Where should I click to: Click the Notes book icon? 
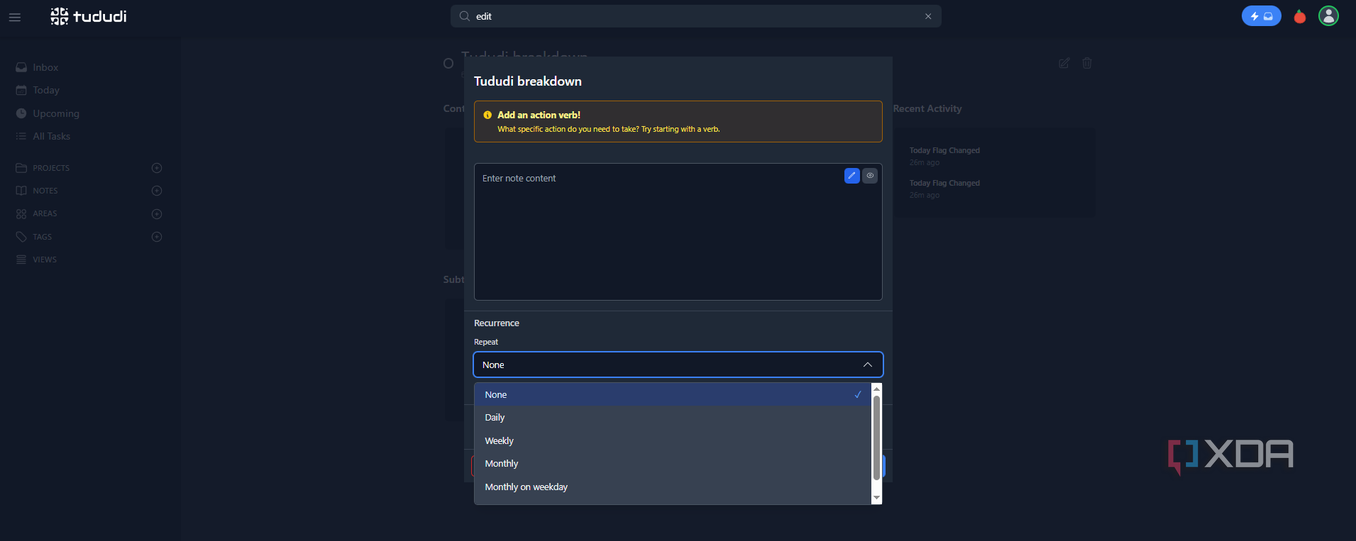(21, 191)
